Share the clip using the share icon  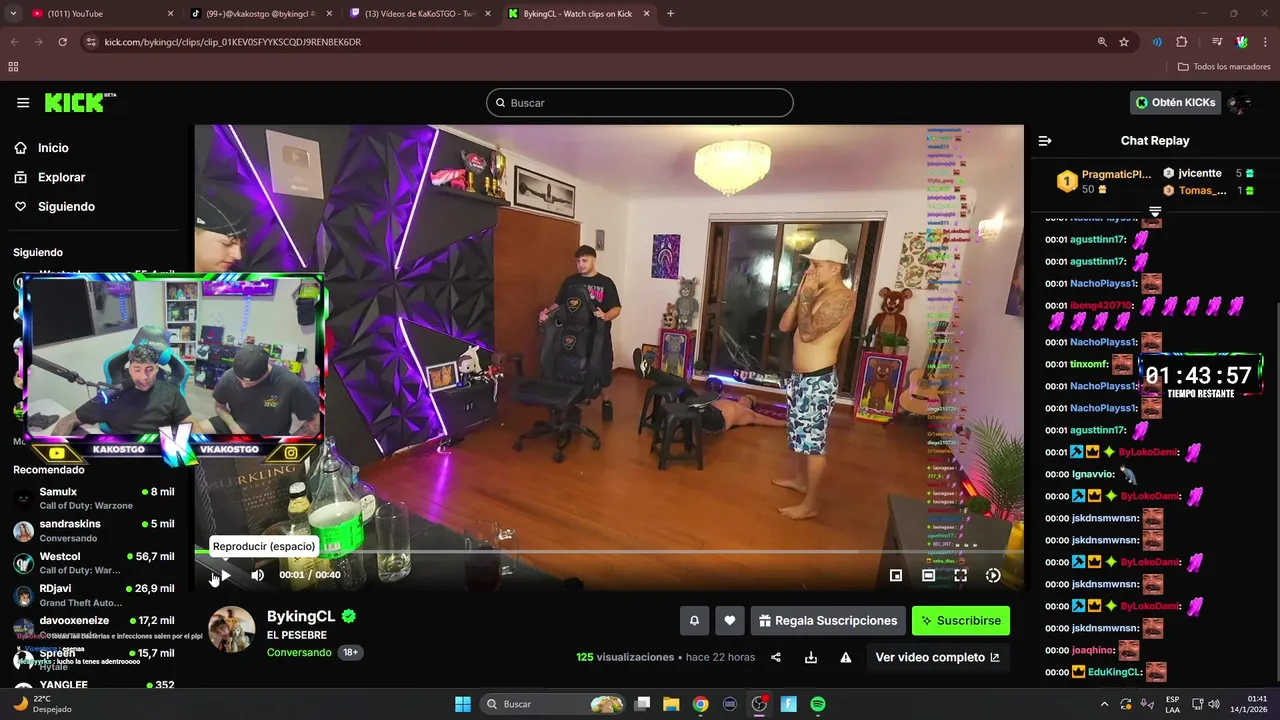pos(776,657)
